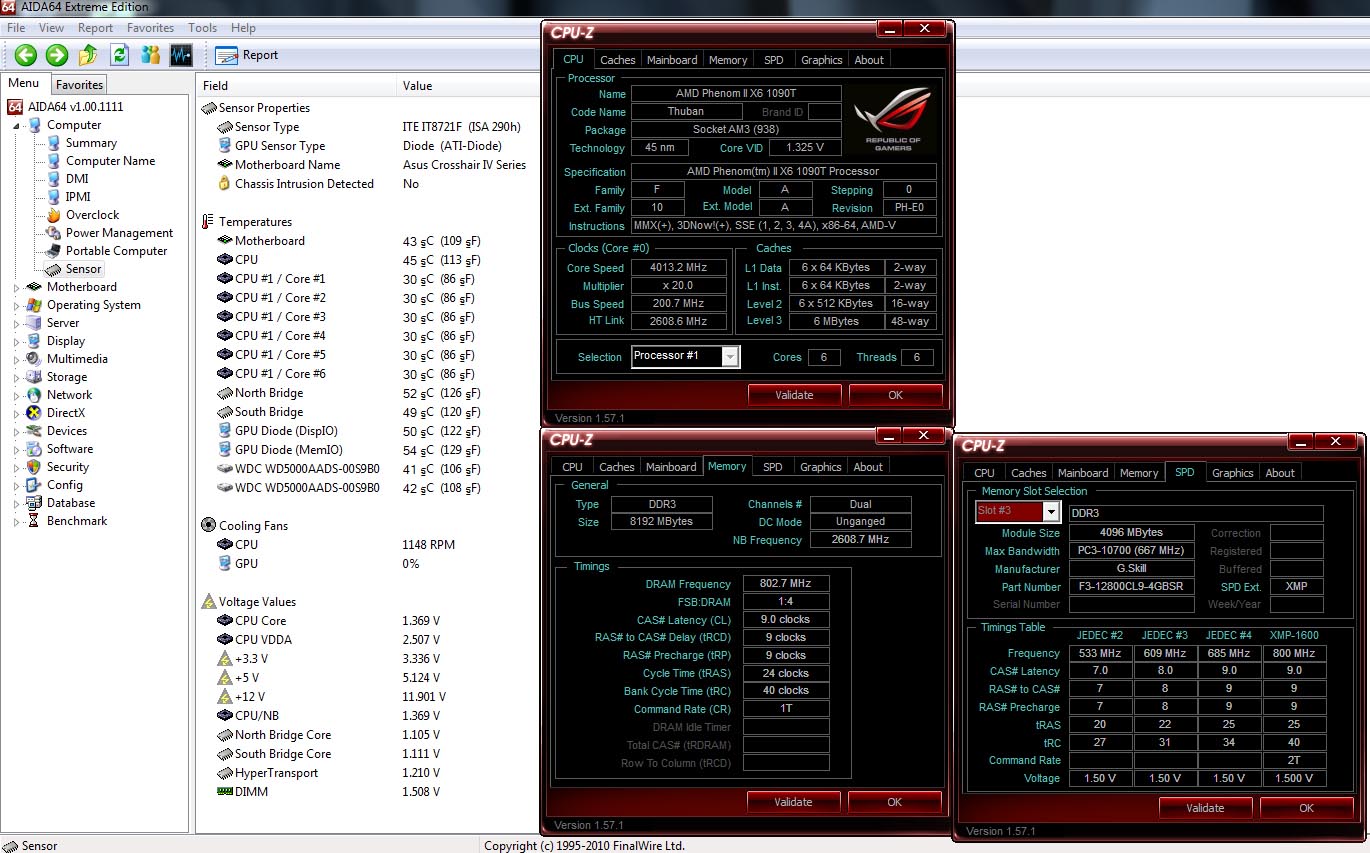Expand the Server tree node
This screenshot has width=1370, height=853.
(x=17, y=324)
